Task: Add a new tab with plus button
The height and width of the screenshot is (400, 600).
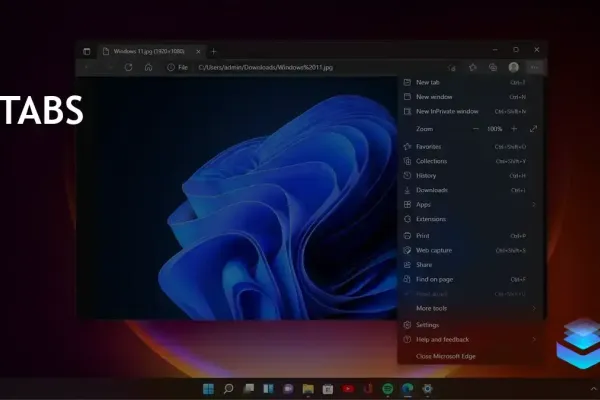Action: pyautogui.click(x=214, y=51)
